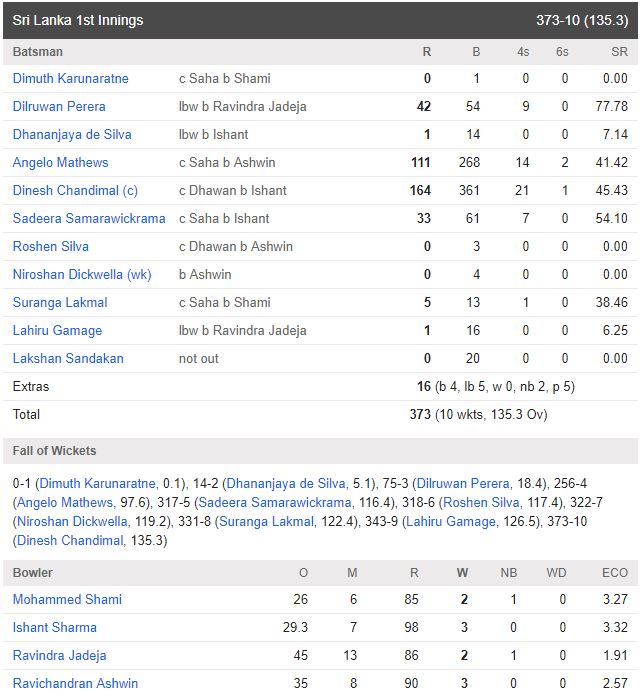Click Angelo Mathews in Fall of Wickets
Screen dimensions: 642x695
coord(65,502)
